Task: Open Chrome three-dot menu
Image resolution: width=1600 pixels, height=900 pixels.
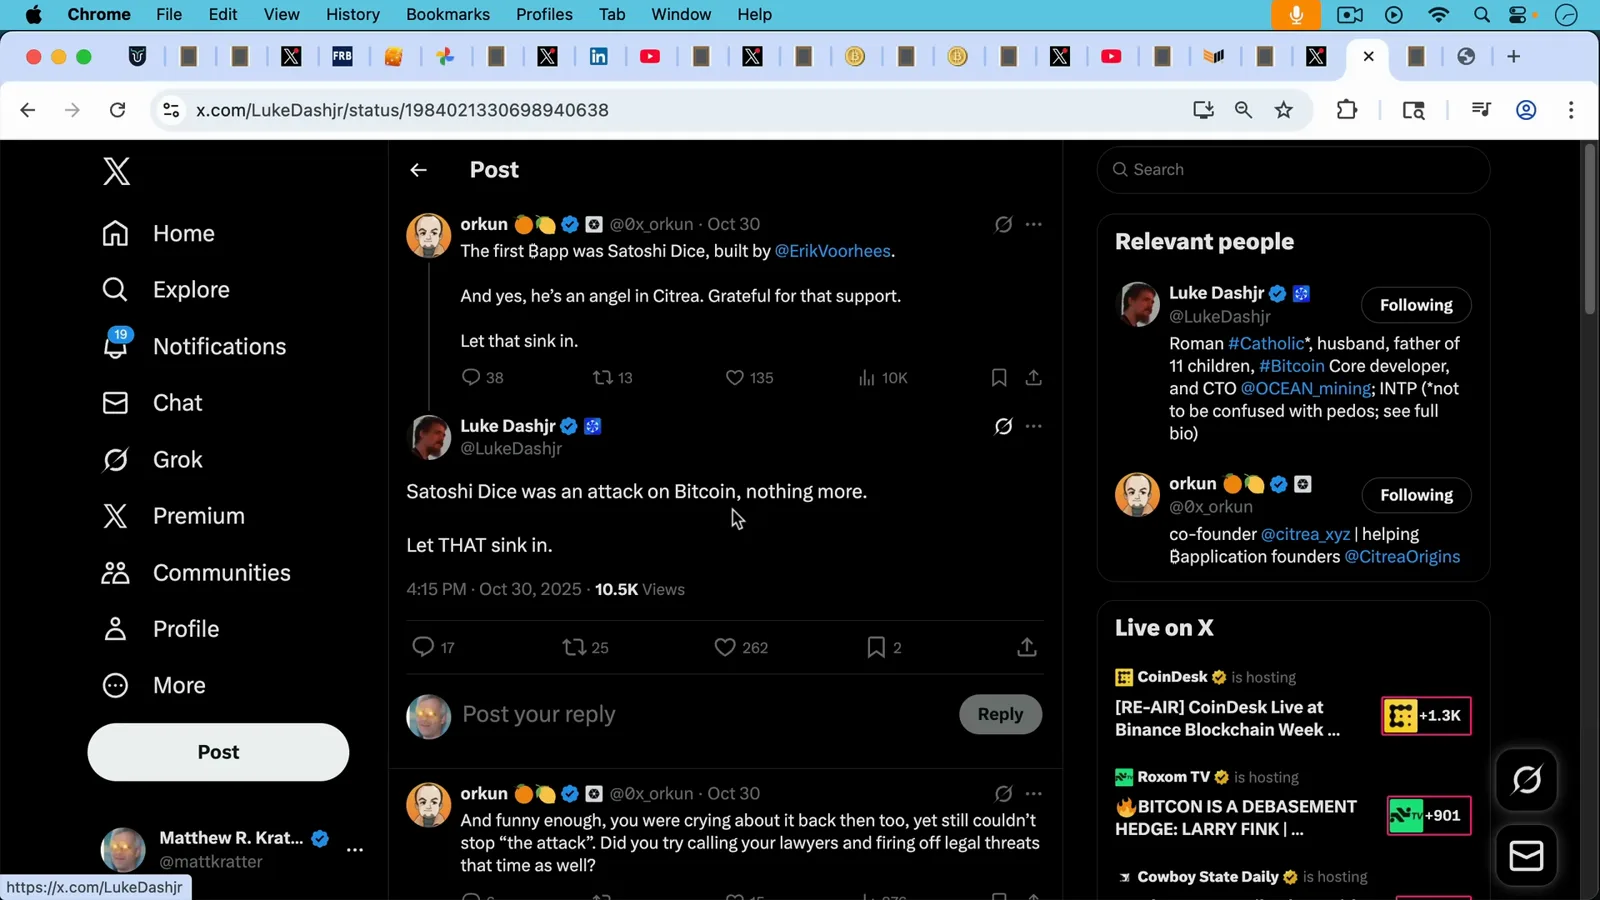Action: coord(1571,110)
